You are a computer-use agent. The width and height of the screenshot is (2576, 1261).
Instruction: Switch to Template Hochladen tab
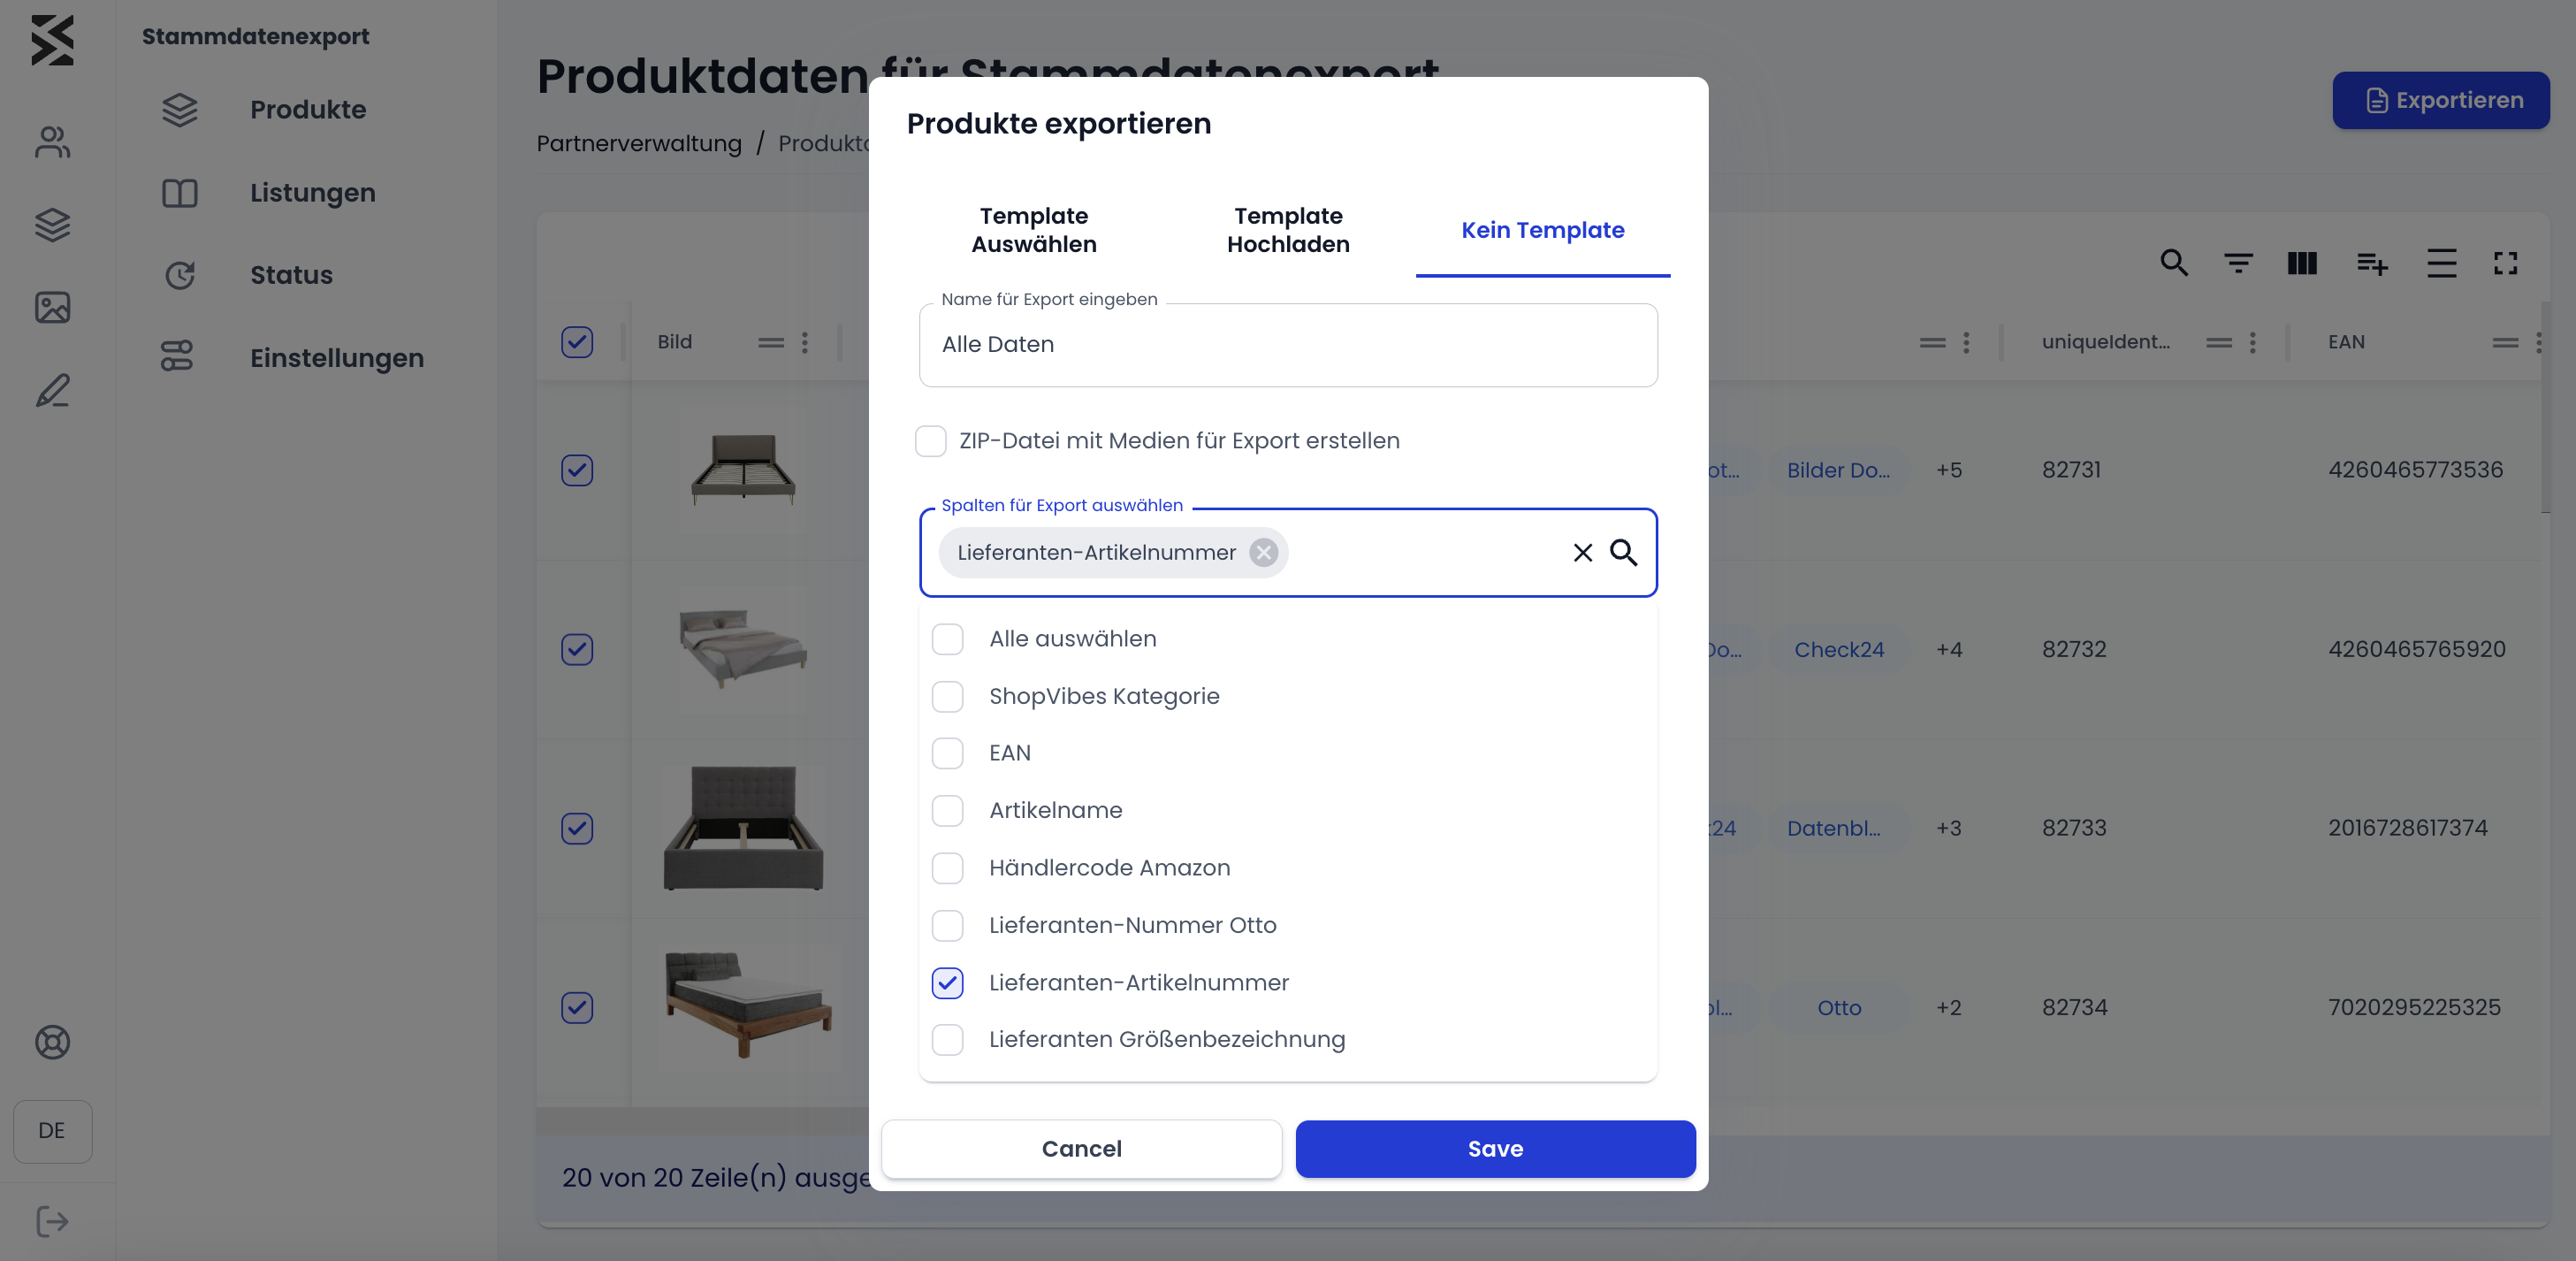click(x=1288, y=230)
